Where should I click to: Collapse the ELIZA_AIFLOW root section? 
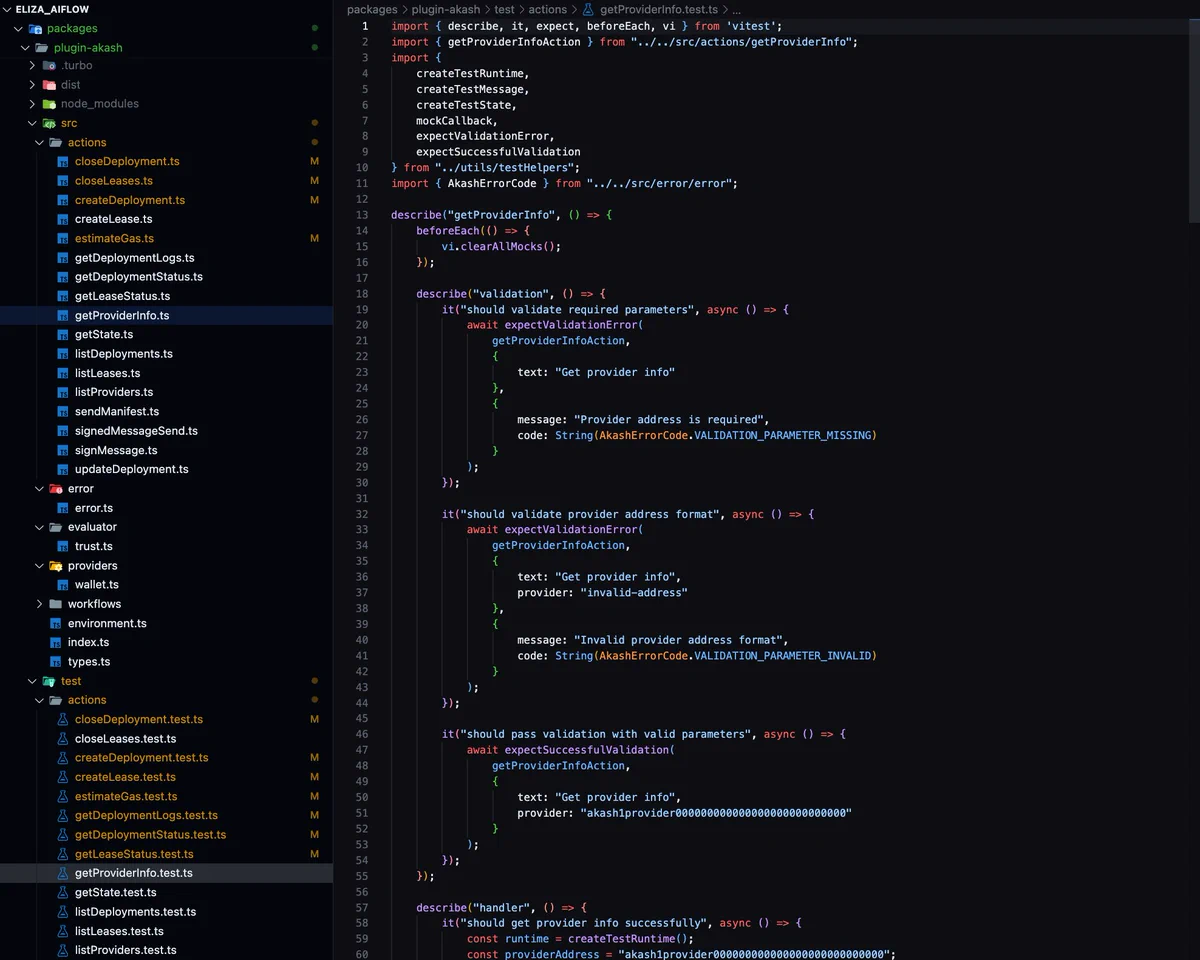point(8,9)
